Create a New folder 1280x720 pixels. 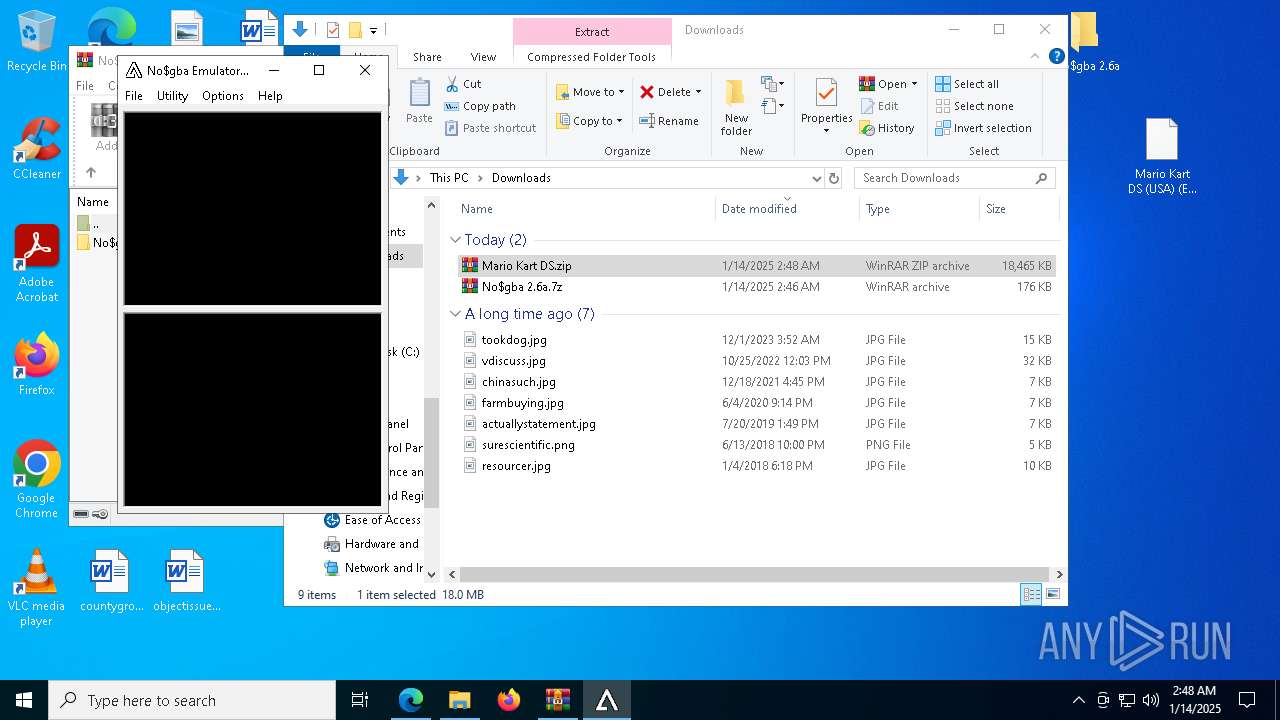[x=736, y=107]
